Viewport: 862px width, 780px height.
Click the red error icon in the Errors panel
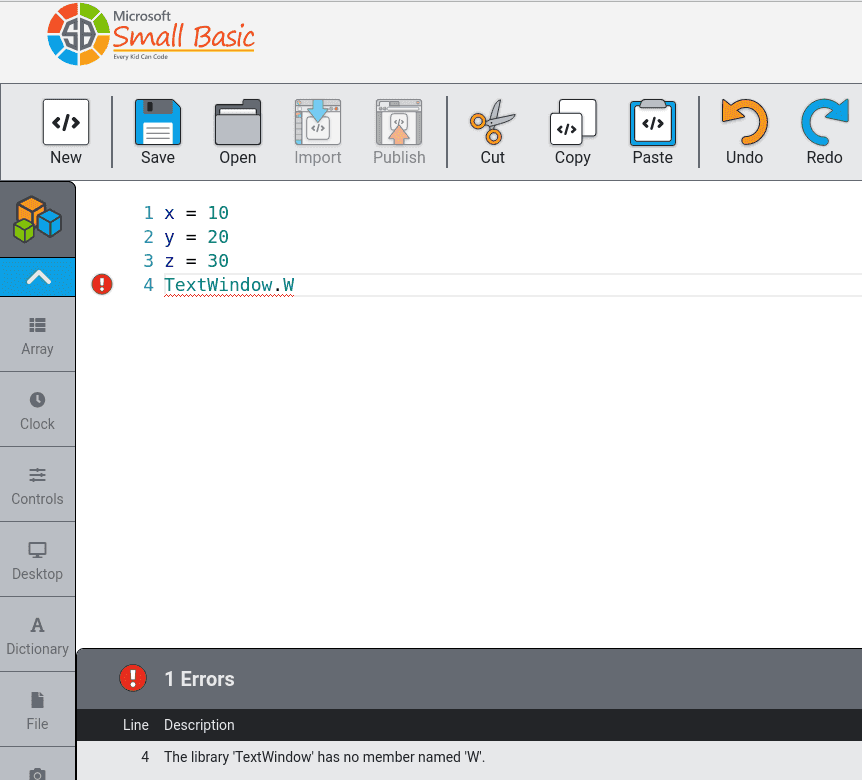point(133,678)
